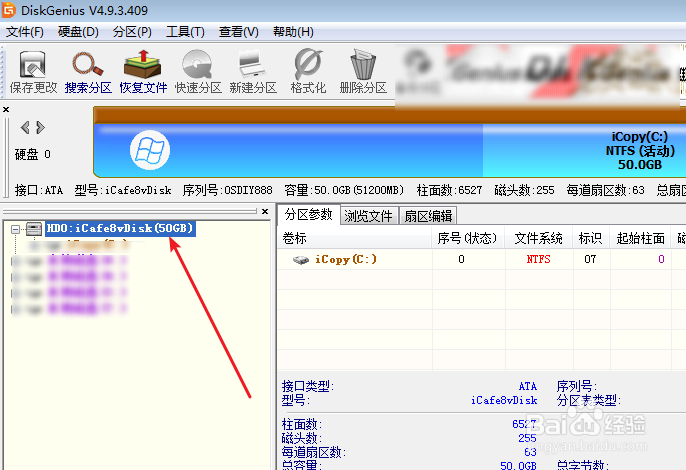
Task: Click the 序号(状态) column header
Action: point(467,239)
